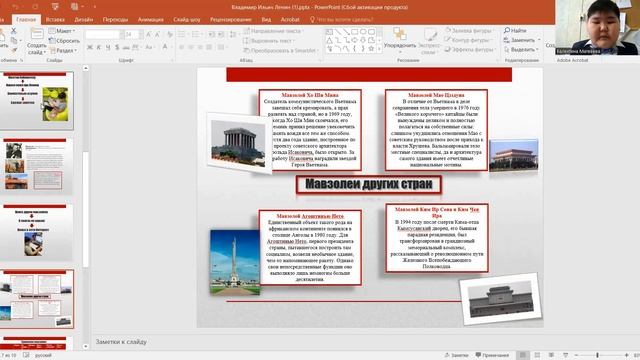Viewport: 640px width, 360px height.
Task: Toggle Italic К formatting
Action: coord(98,47)
